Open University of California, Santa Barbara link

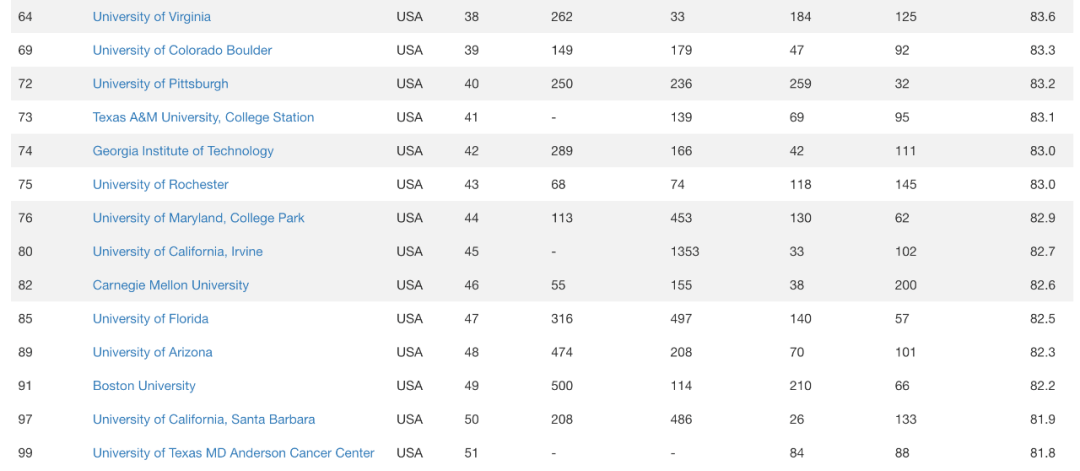click(204, 419)
